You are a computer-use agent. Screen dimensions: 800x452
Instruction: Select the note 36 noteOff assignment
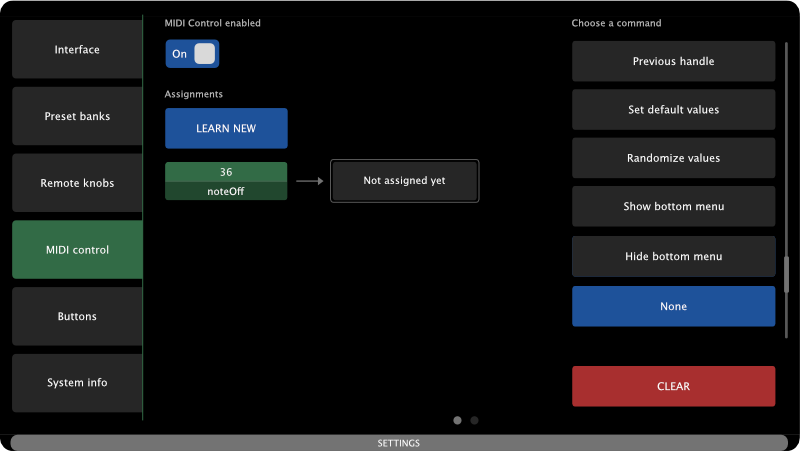226,181
